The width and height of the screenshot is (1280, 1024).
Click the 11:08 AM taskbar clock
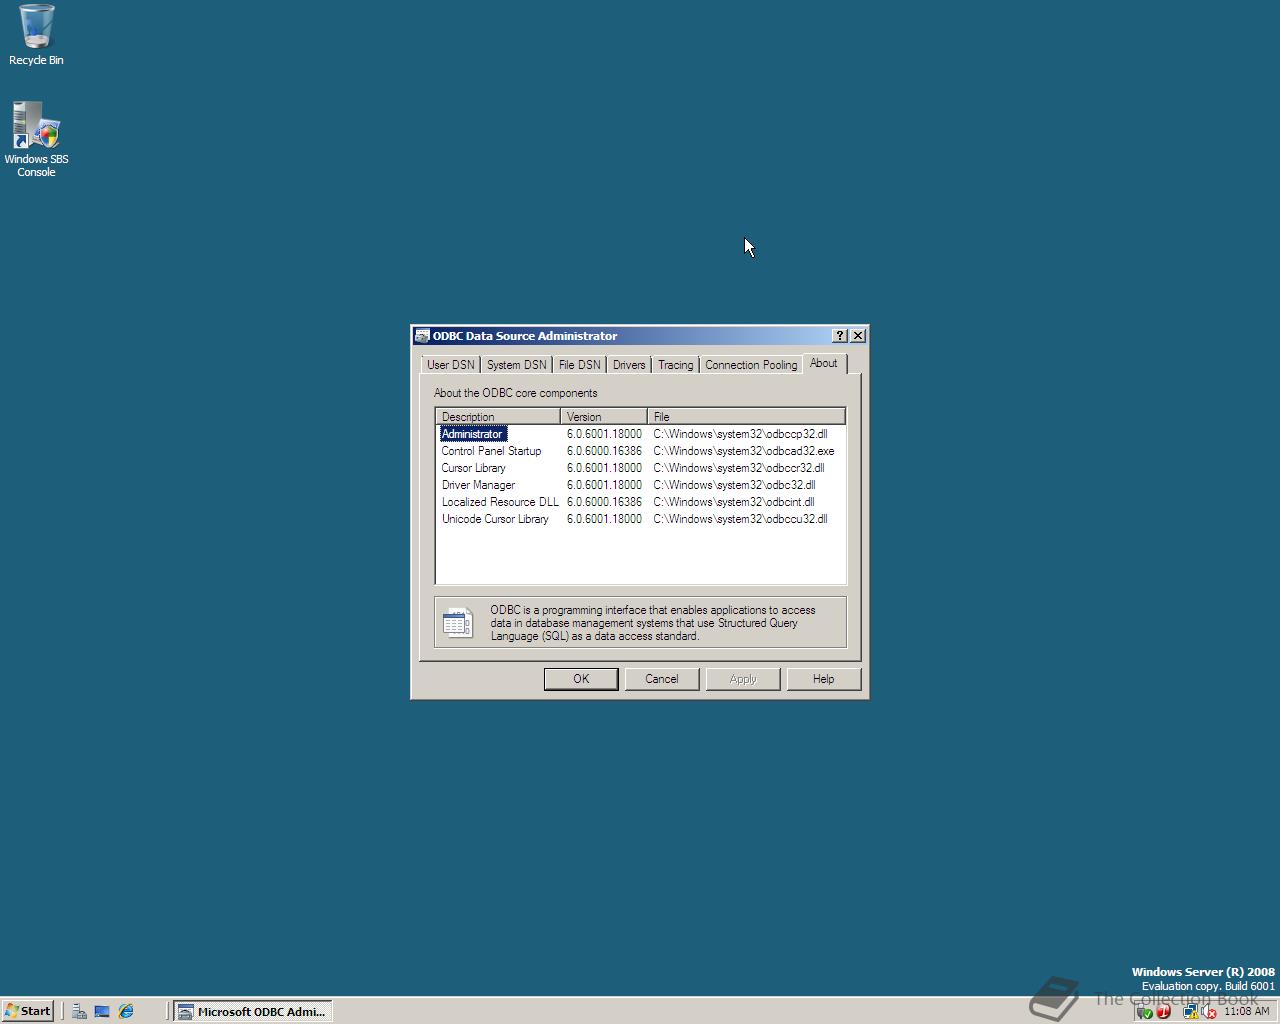click(x=1246, y=1011)
